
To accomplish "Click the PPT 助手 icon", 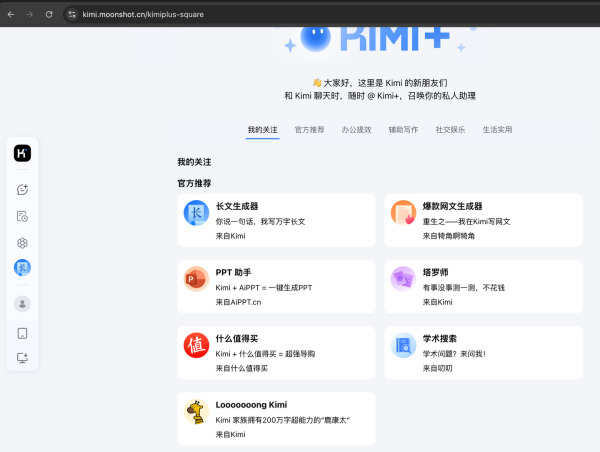I will pyautogui.click(x=195, y=279).
